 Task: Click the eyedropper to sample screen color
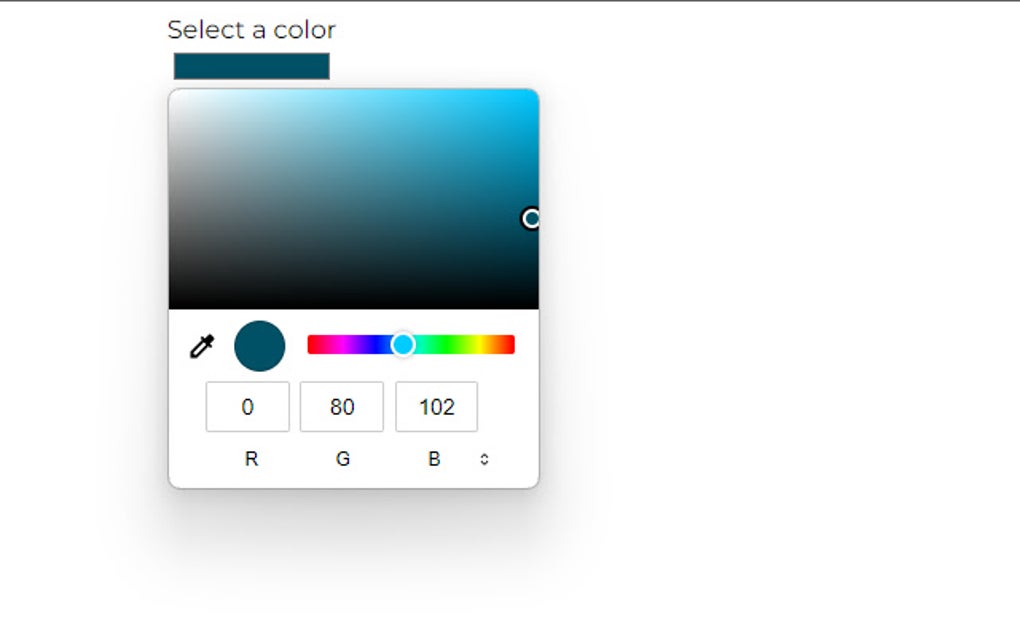(200, 345)
